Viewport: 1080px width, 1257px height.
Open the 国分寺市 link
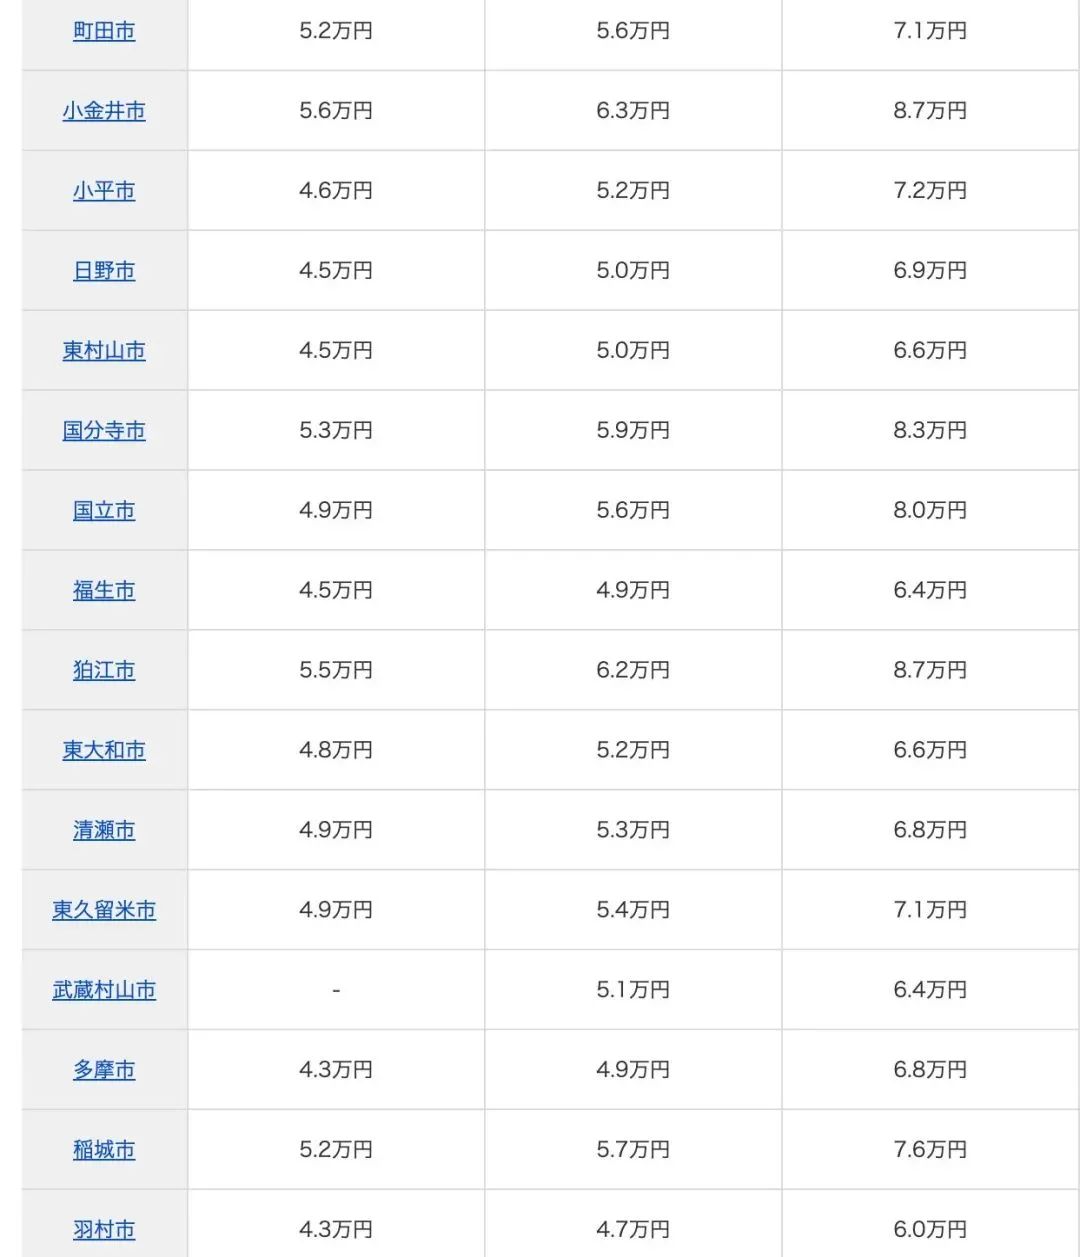click(x=104, y=431)
